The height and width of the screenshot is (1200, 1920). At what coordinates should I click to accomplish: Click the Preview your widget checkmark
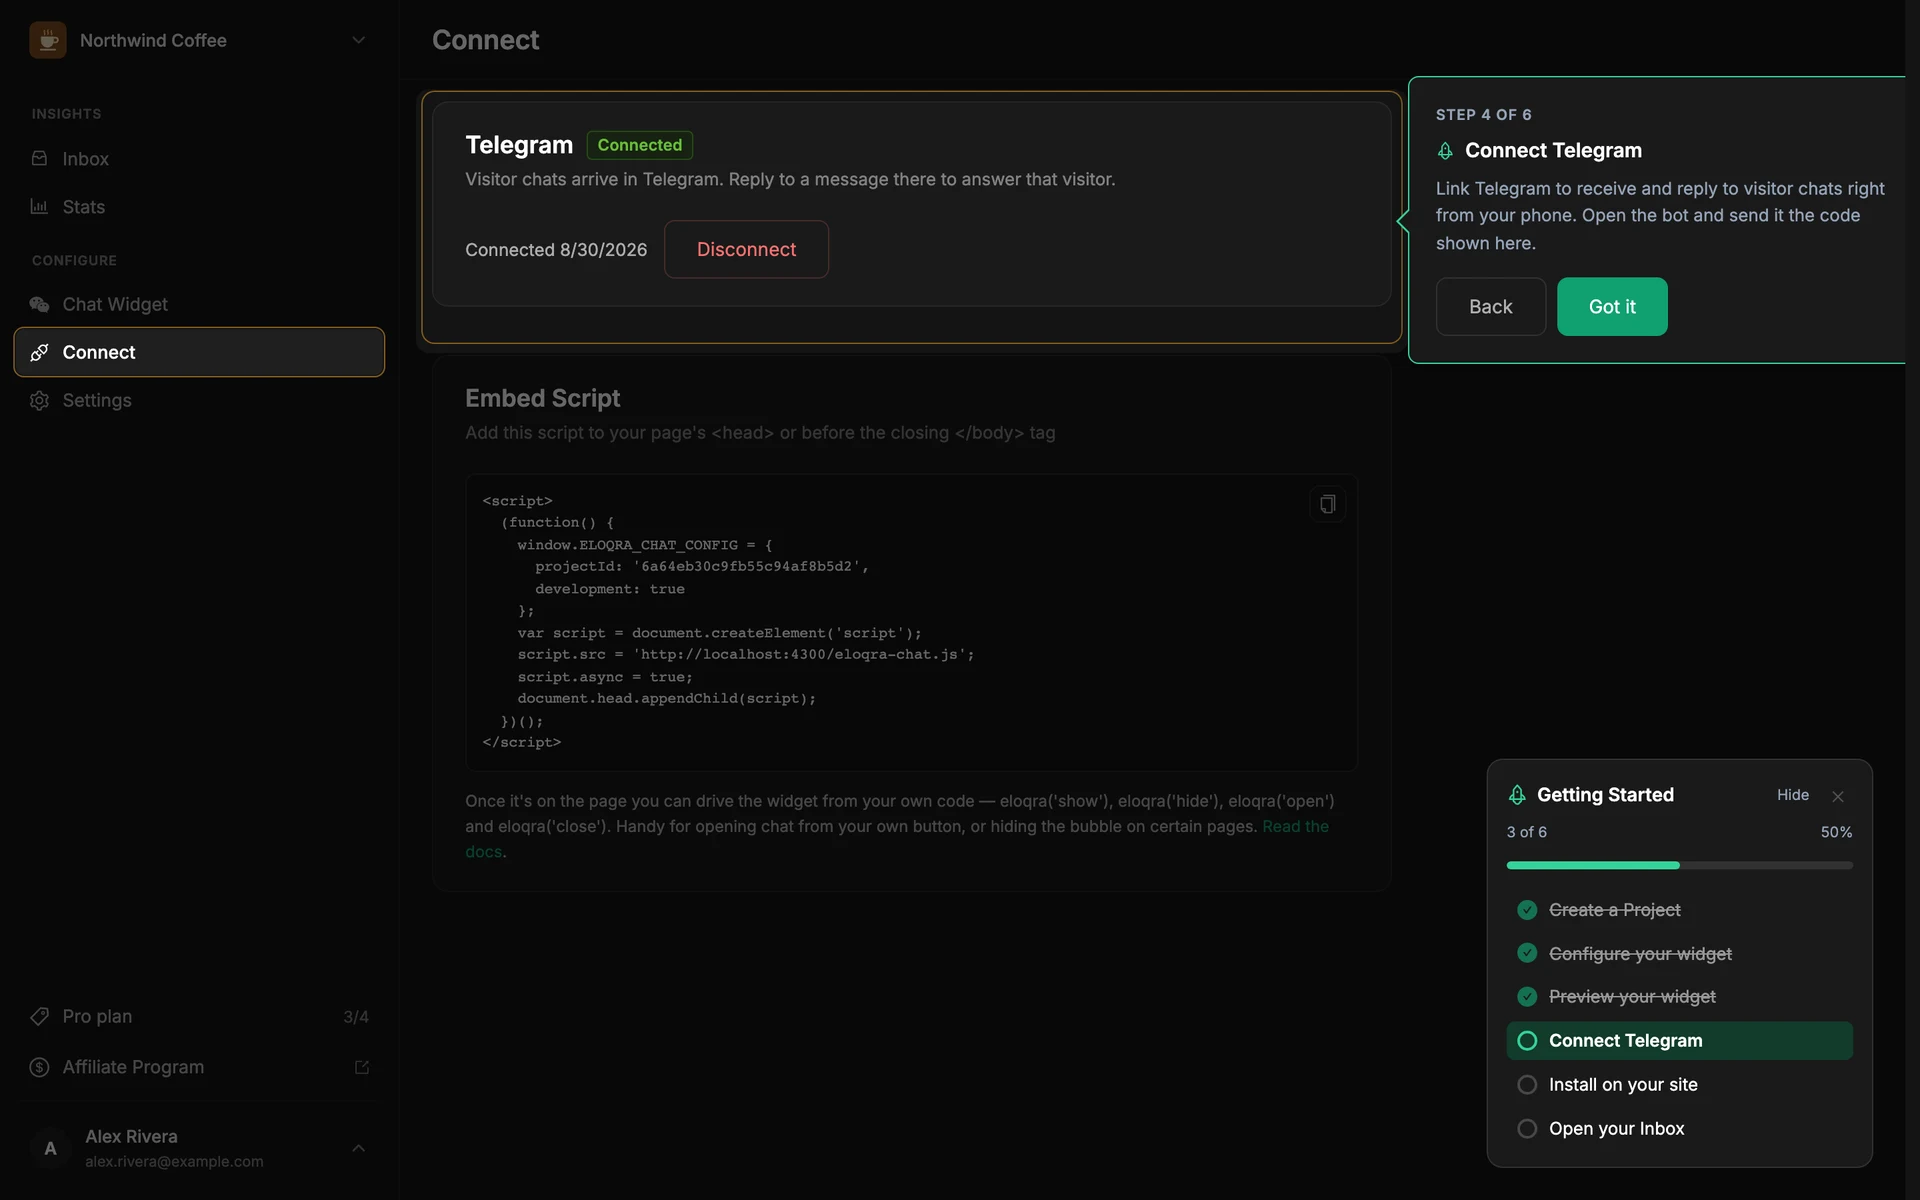[x=1527, y=997]
